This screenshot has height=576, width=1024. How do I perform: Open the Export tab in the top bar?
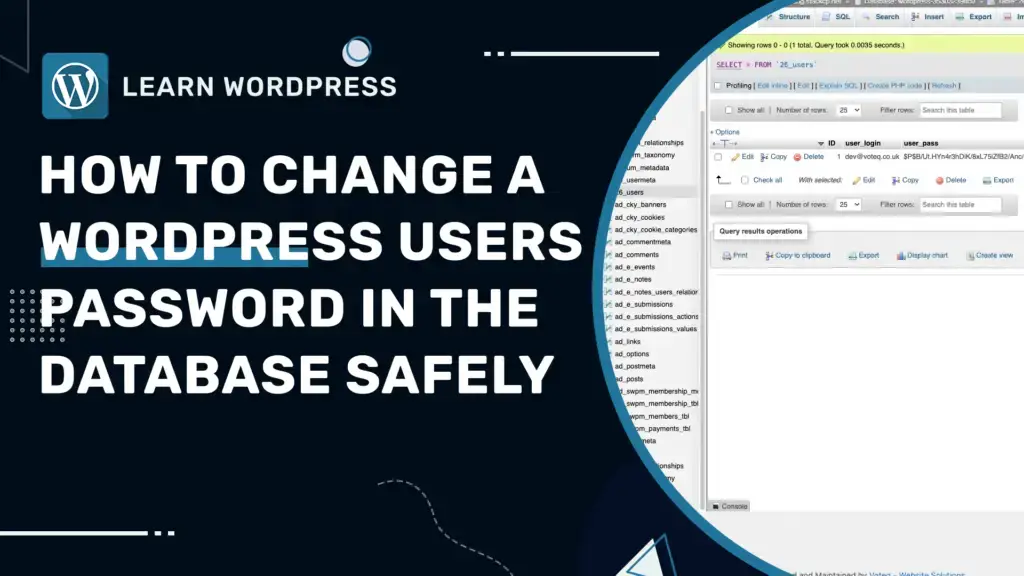tap(980, 17)
